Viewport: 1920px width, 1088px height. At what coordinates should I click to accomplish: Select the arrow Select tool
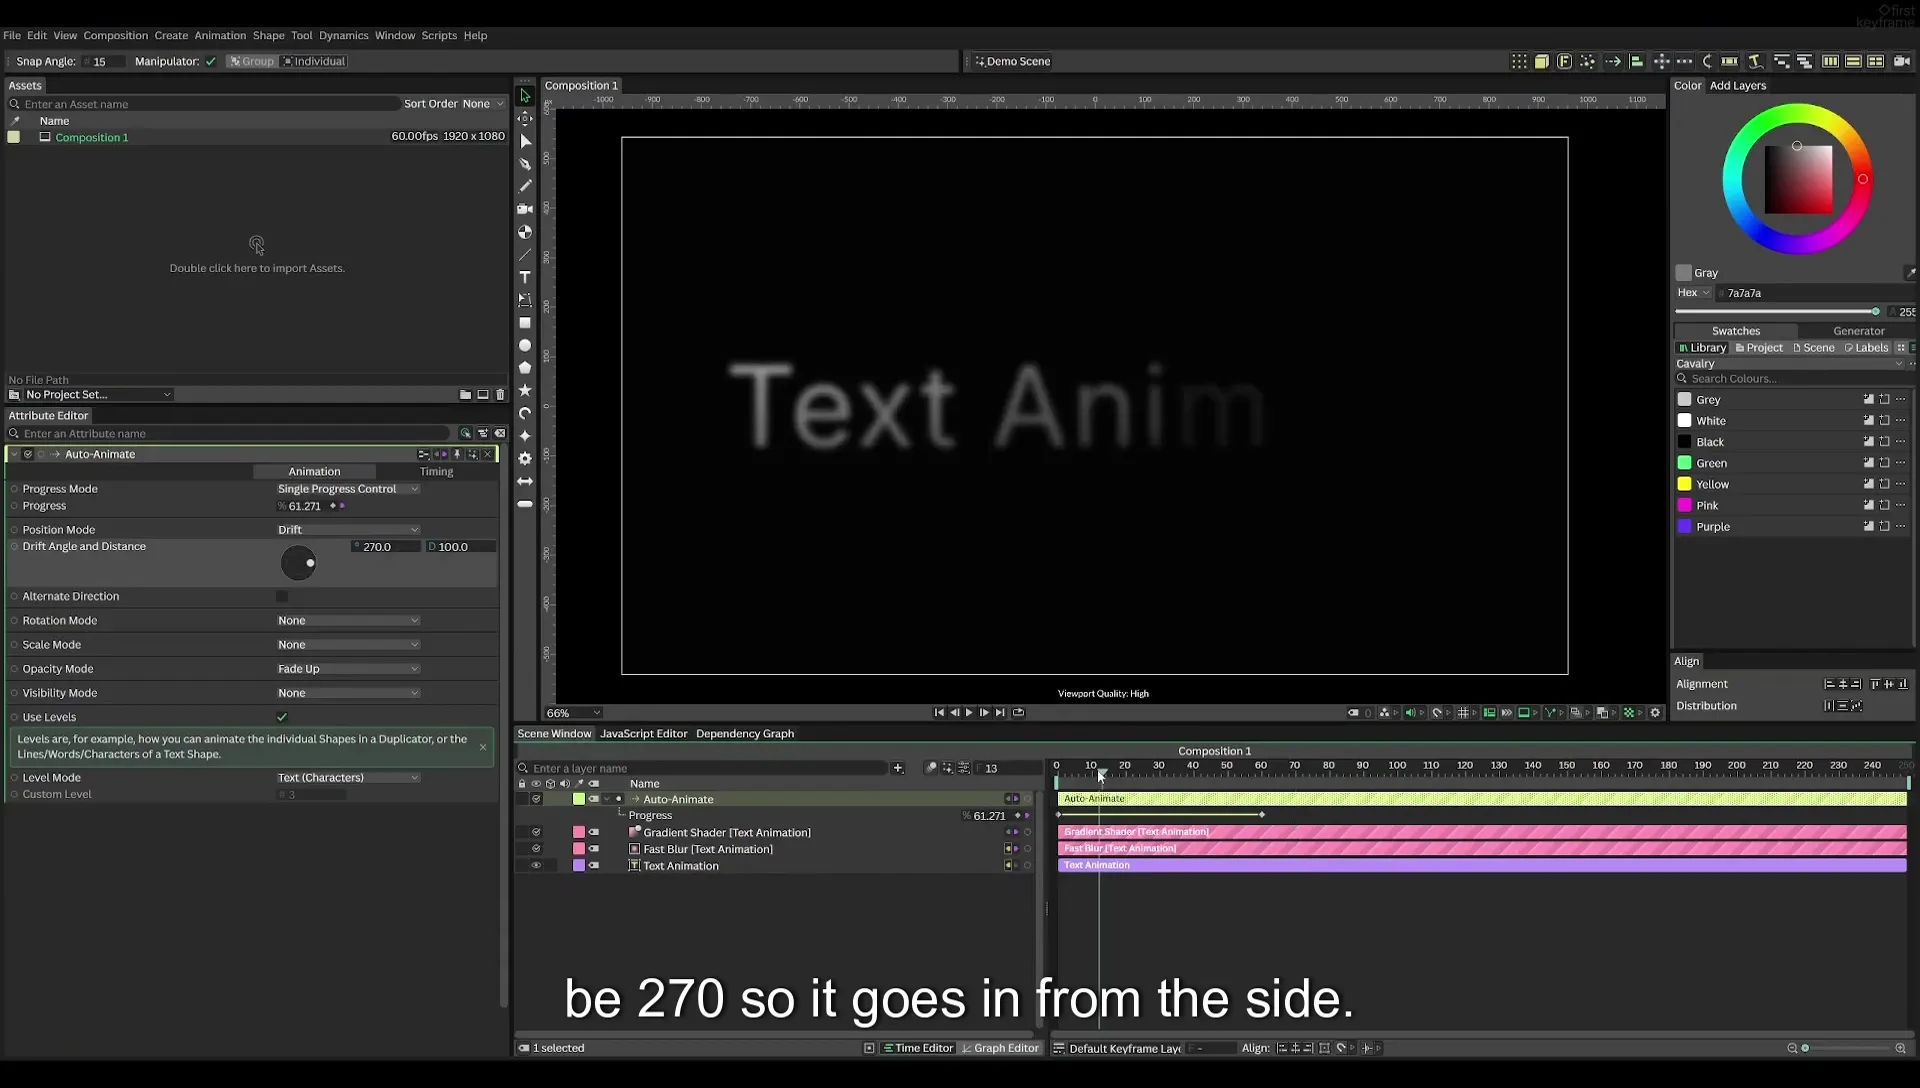[525, 96]
